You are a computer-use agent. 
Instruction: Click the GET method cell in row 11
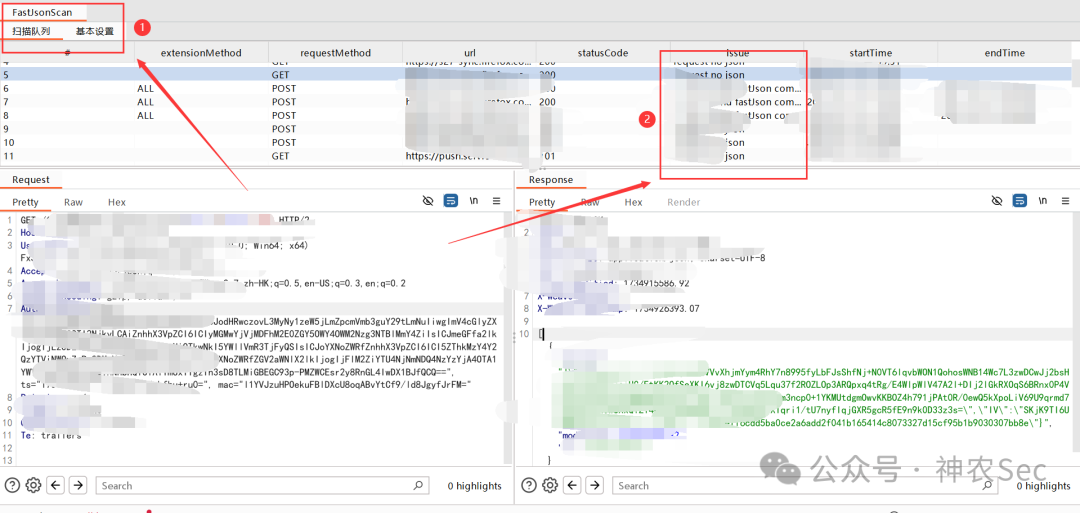280,156
